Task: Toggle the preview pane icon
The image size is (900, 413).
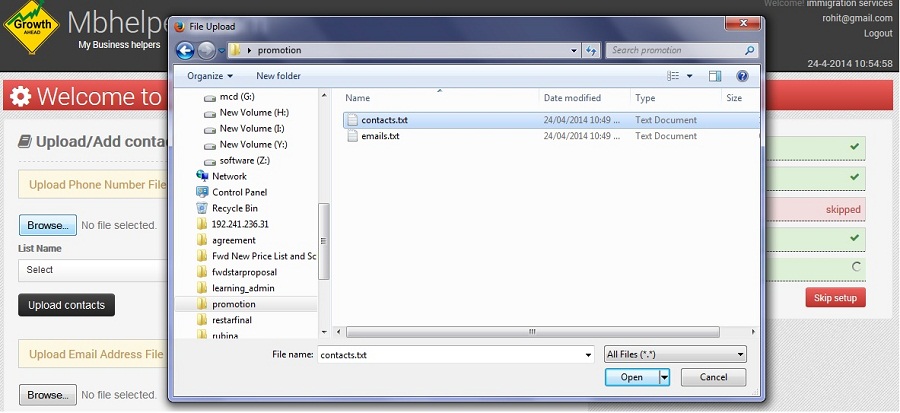Action: 715,76
